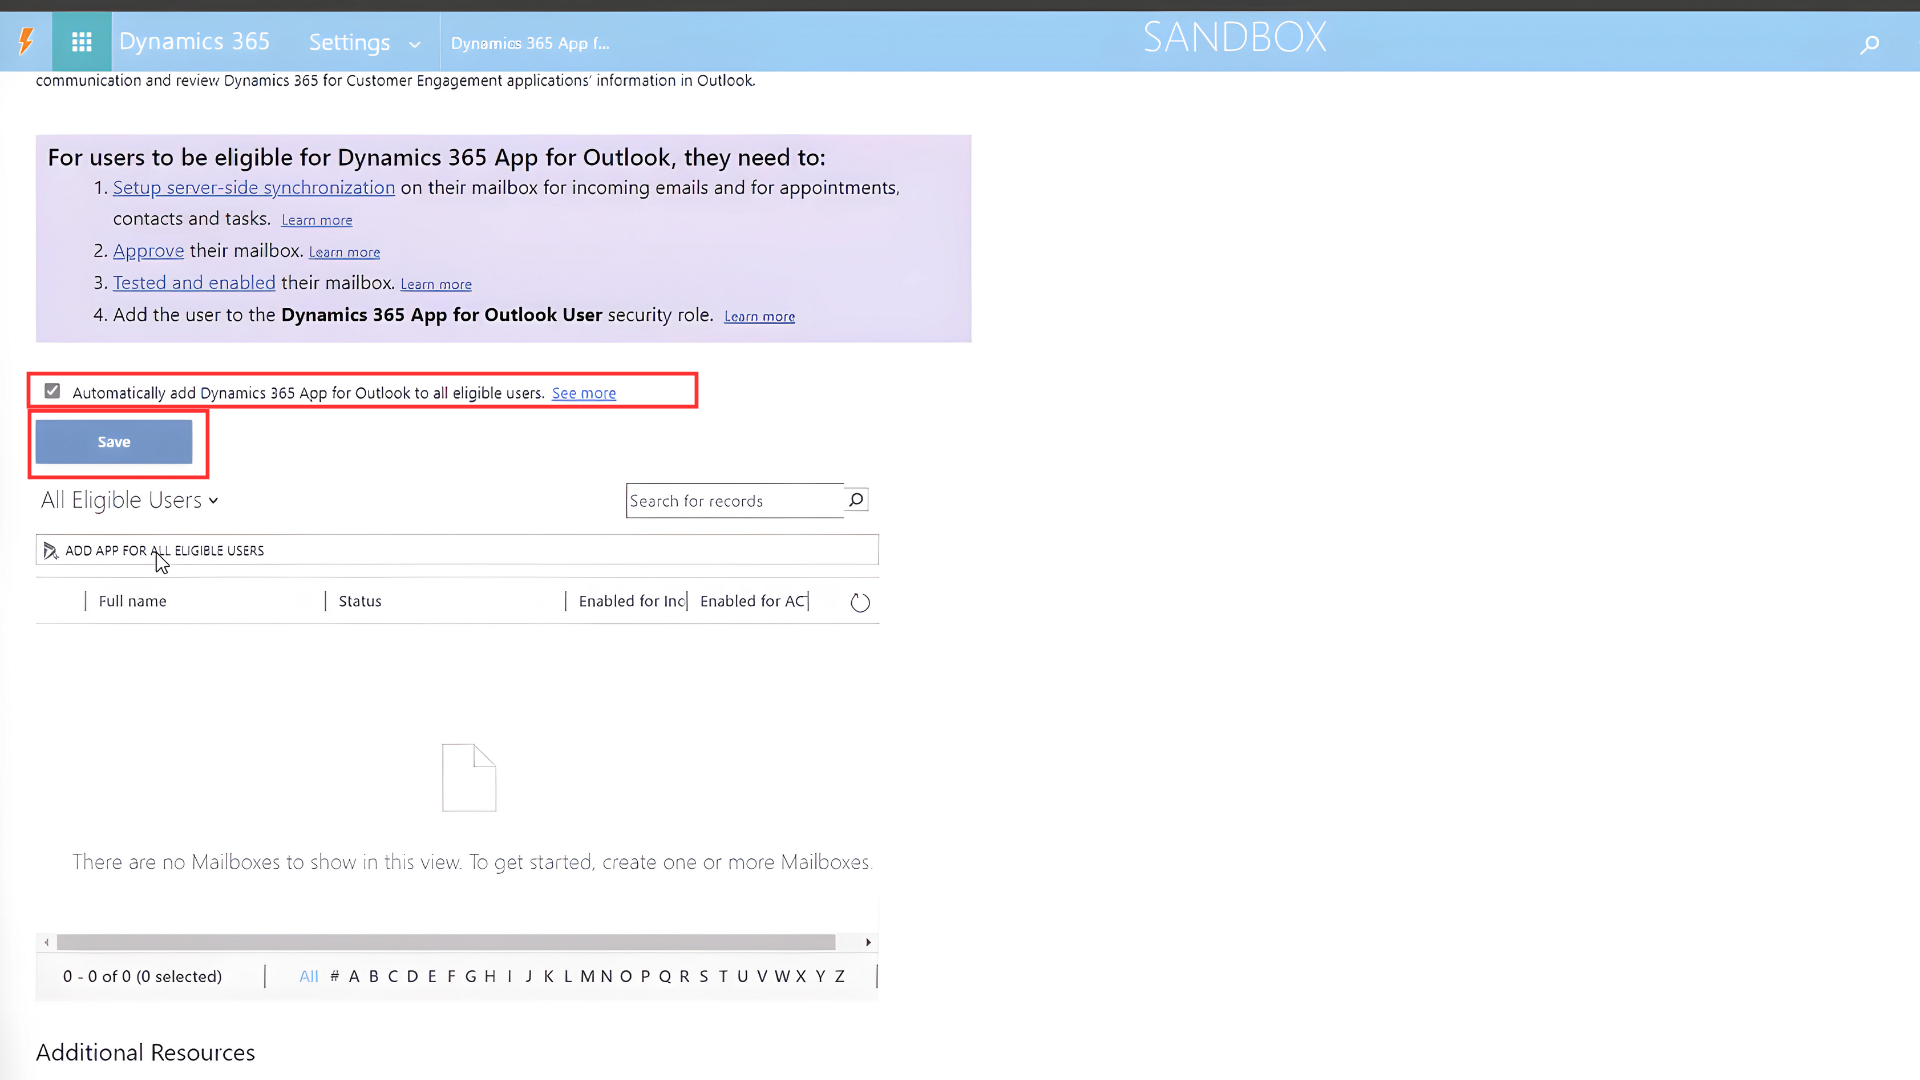Screen dimensions: 1920x1080
Task: Filter index by letter Z
Action: point(840,977)
